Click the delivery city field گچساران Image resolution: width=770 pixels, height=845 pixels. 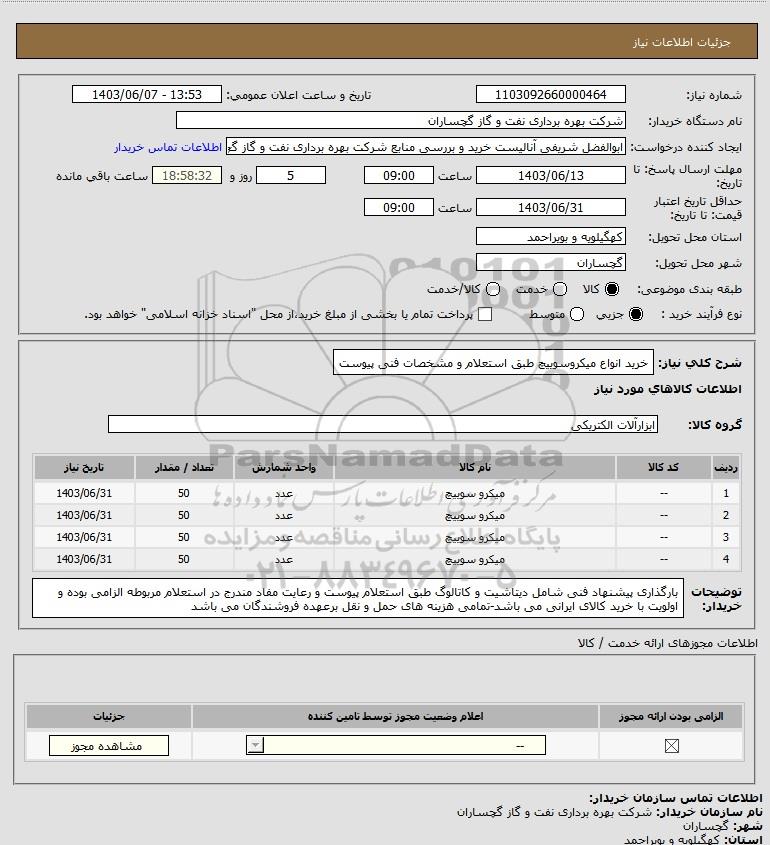pos(551,262)
